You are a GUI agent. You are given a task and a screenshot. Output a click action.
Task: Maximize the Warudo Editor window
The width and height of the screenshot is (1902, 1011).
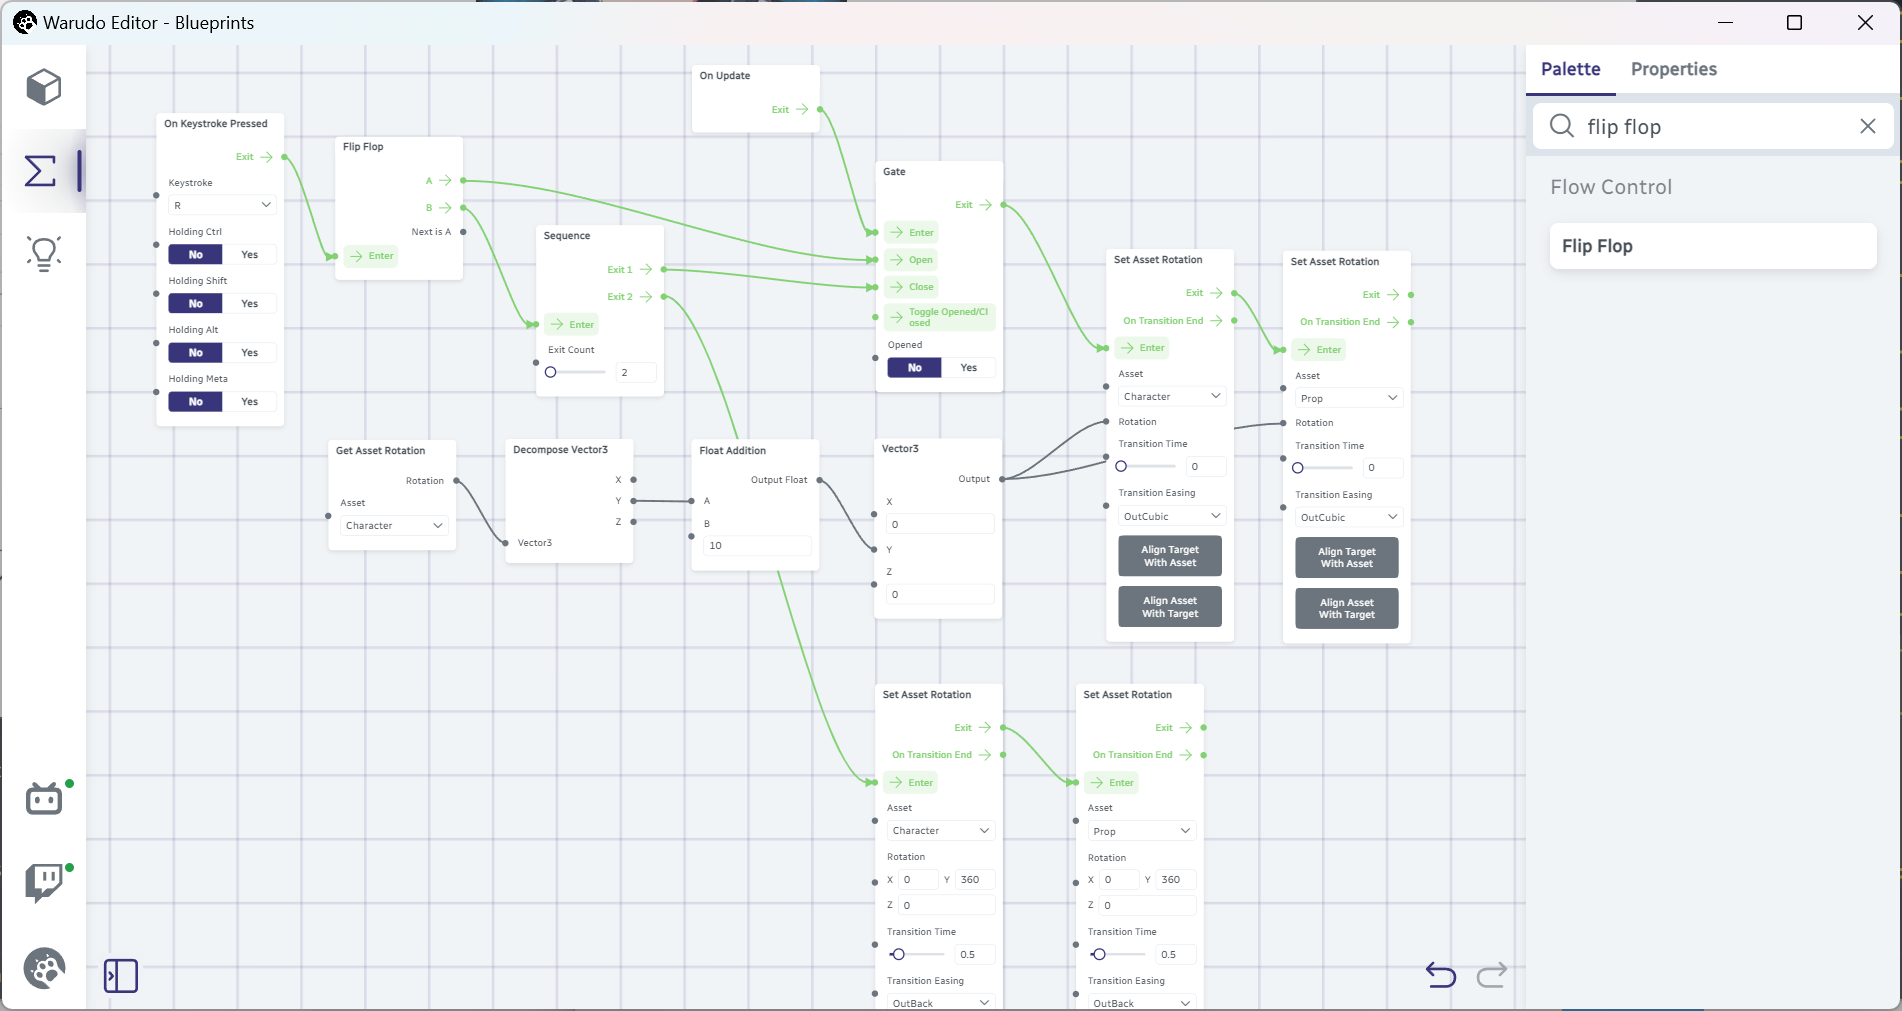pyautogui.click(x=1794, y=22)
